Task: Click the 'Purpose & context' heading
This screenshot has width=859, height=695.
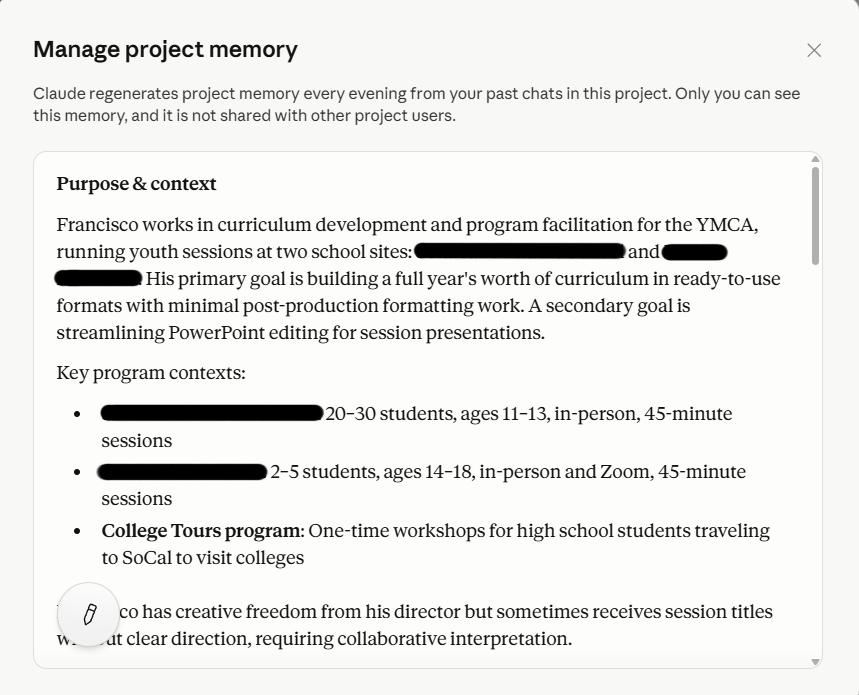Action: point(136,183)
